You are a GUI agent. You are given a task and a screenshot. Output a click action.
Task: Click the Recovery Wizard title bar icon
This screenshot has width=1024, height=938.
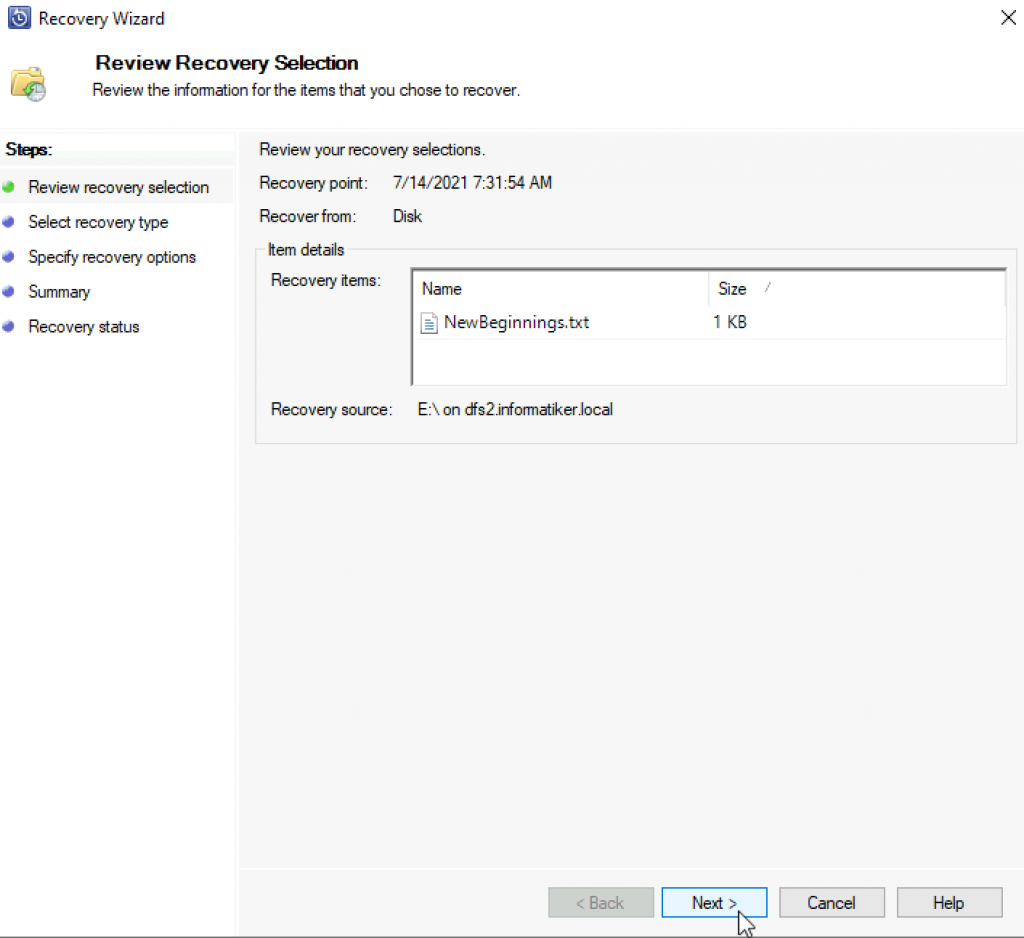(x=19, y=18)
